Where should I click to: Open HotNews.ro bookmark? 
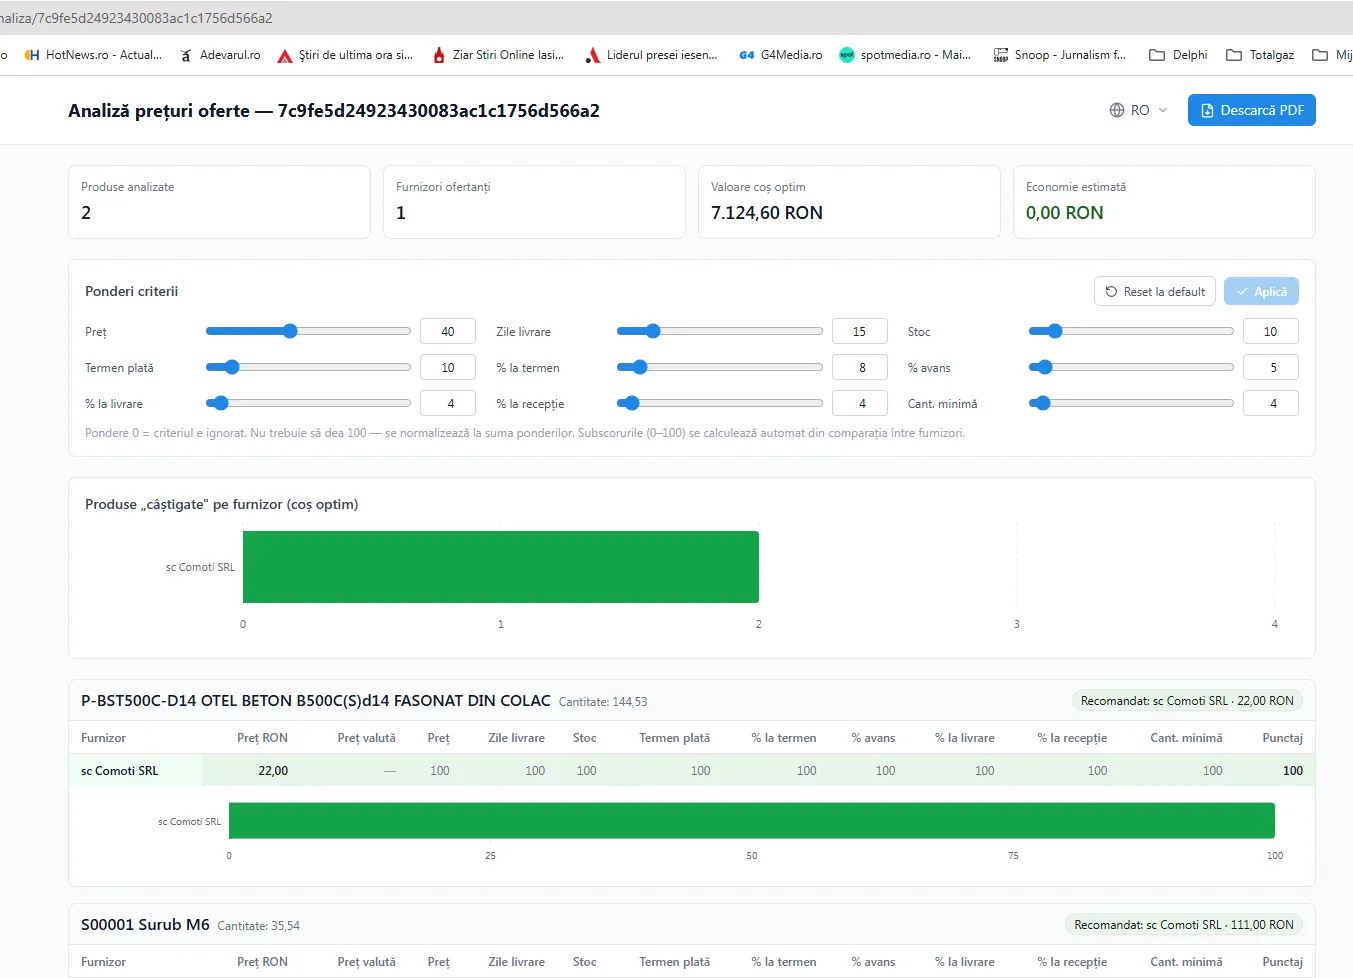point(93,55)
